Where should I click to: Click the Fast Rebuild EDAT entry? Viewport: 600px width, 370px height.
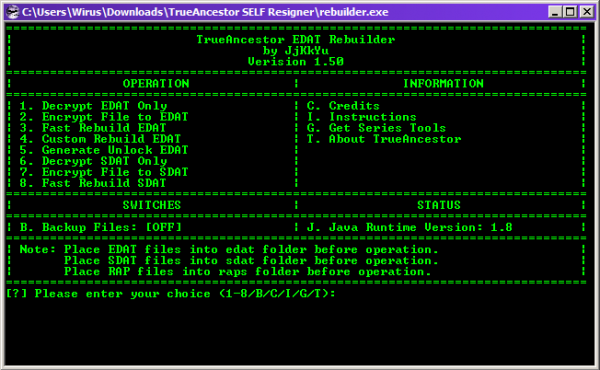93,128
